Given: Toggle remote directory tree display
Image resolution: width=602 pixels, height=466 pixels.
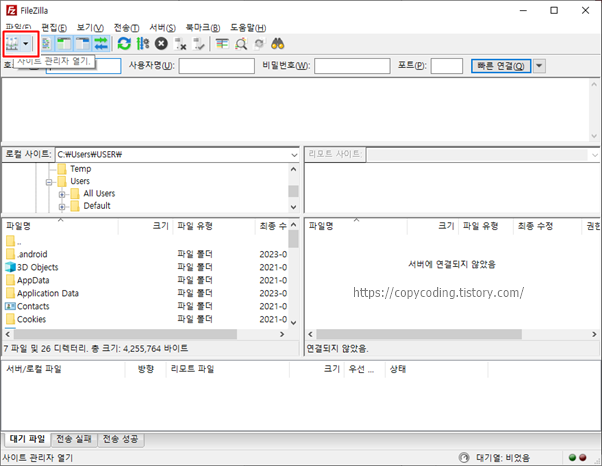Looking at the screenshot, I should pyautogui.click(x=82, y=44).
